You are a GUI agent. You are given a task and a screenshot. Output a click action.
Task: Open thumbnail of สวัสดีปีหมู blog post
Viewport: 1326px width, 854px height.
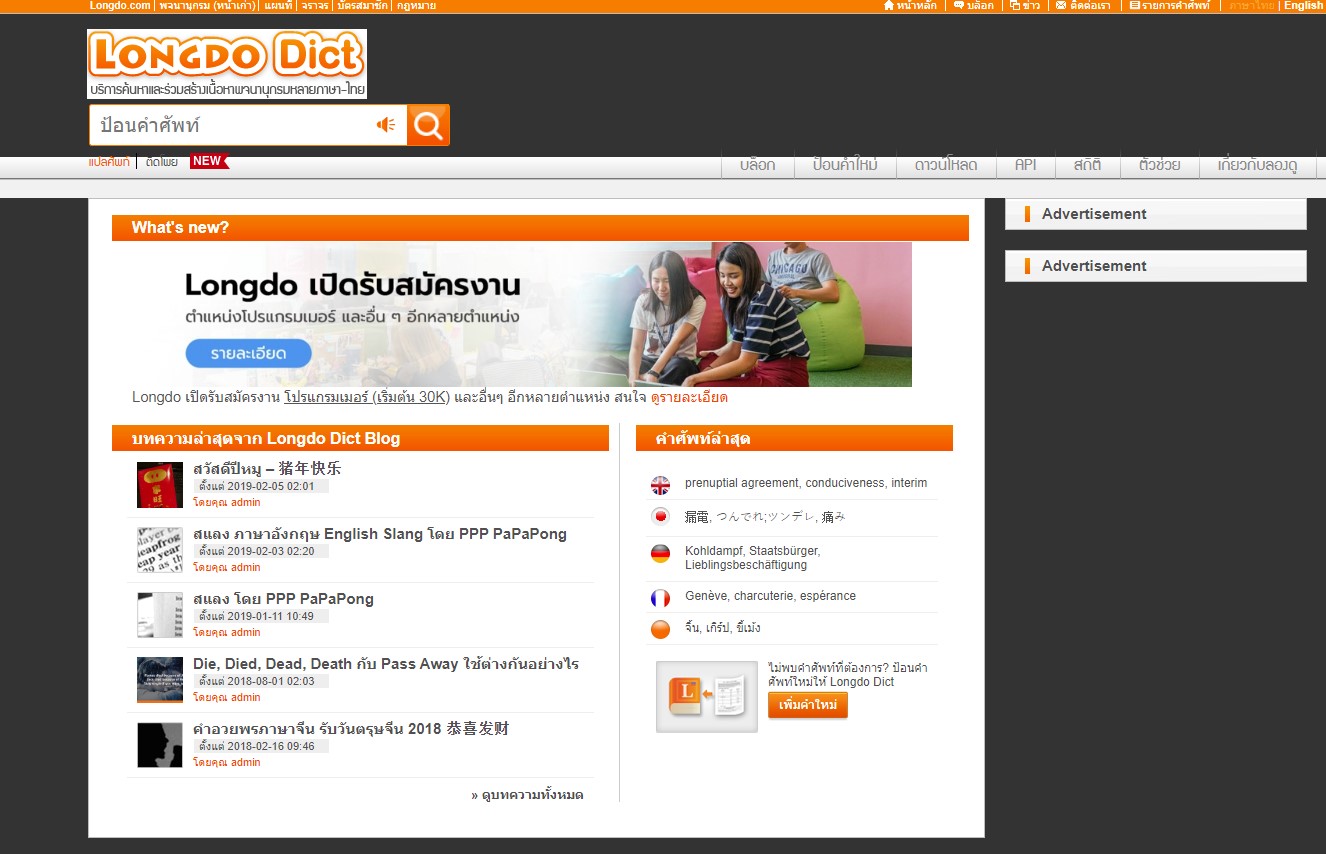[x=160, y=485]
